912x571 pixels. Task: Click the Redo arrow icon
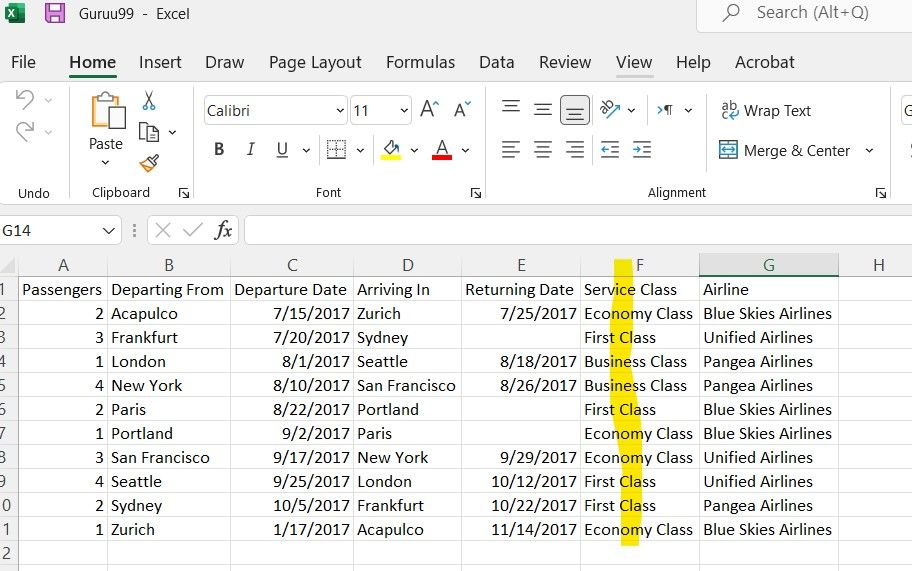click(x=24, y=131)
